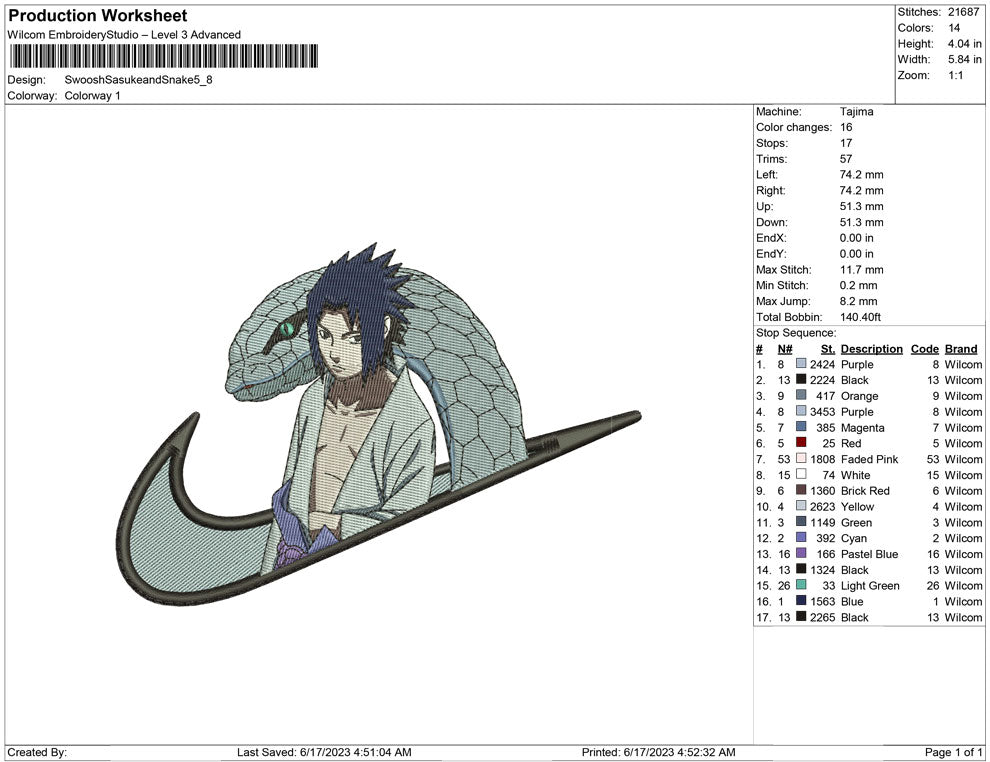This screenshot has height=762, width=990.
Task: Click the St. column header
Action: tap(828, 349)
